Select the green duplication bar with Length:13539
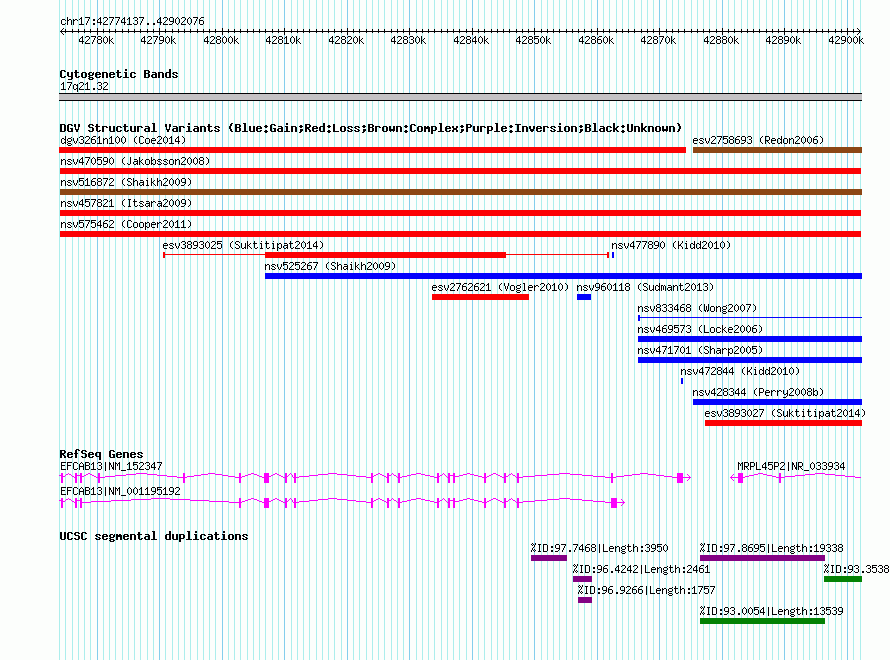The image size is (890, 660). pyautogui.click(x=762, y=621)
